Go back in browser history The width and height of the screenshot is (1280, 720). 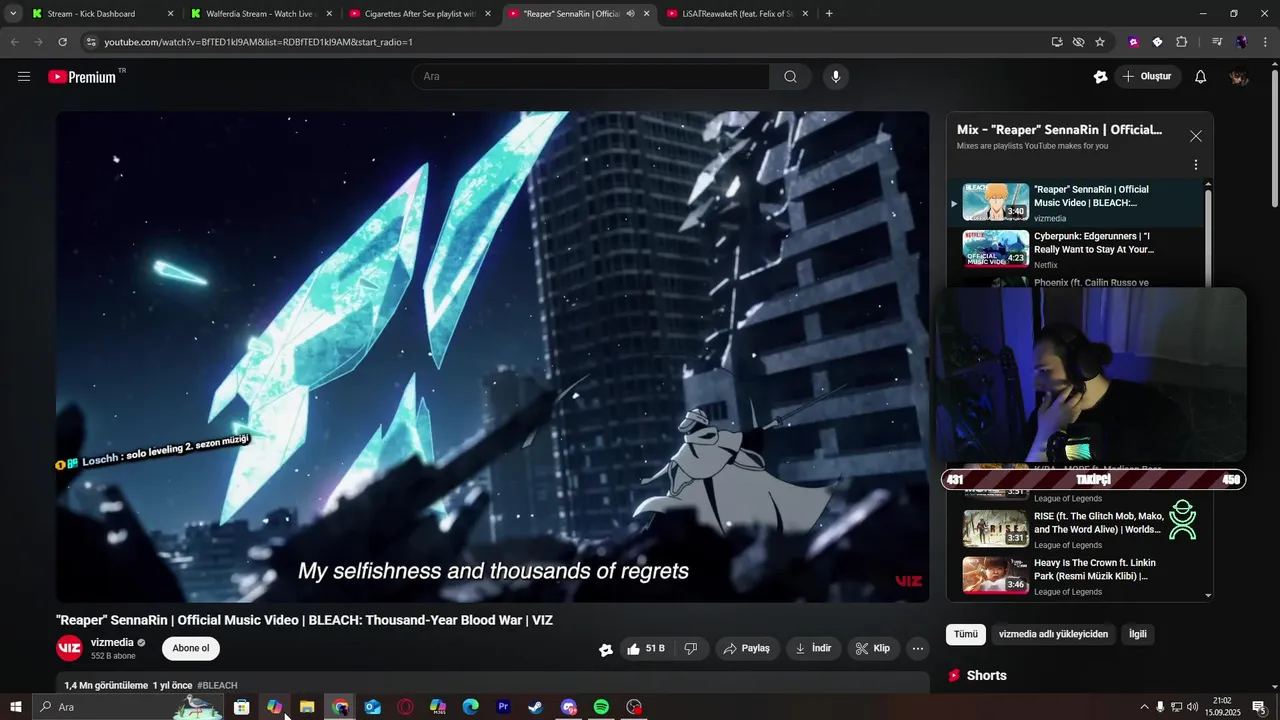[14, 42]
